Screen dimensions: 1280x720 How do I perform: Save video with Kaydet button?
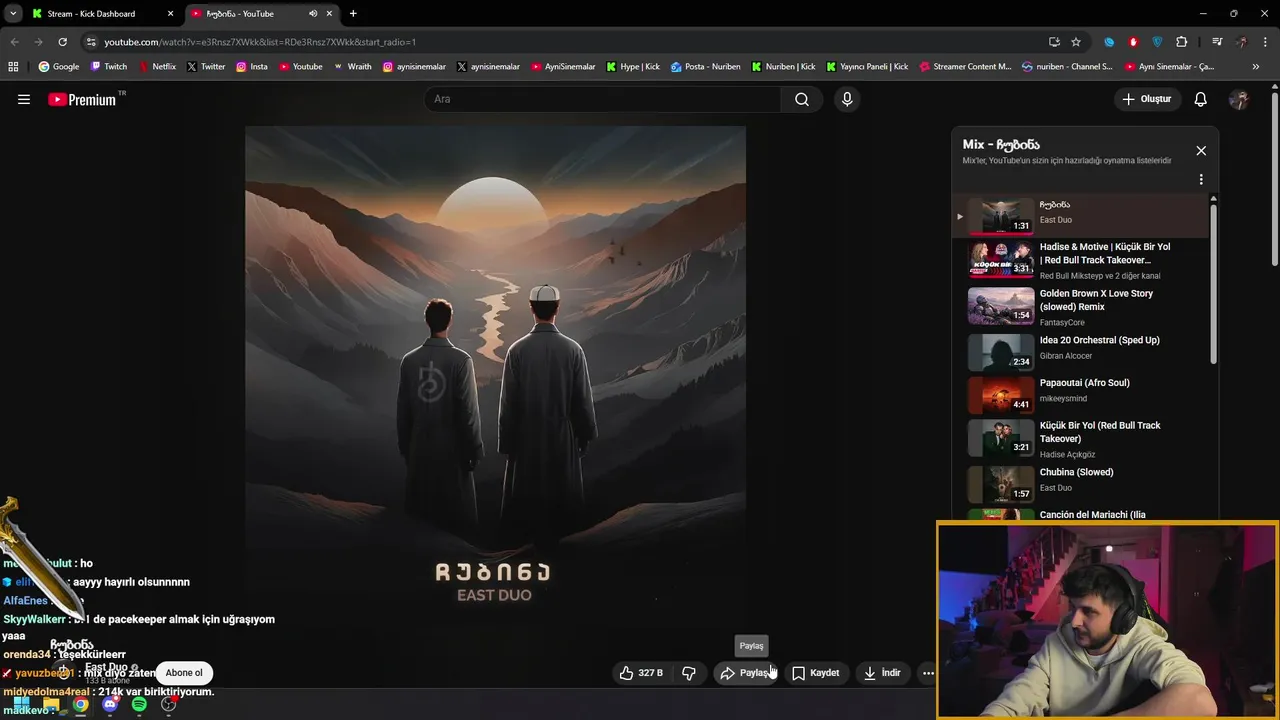point(816,673)
